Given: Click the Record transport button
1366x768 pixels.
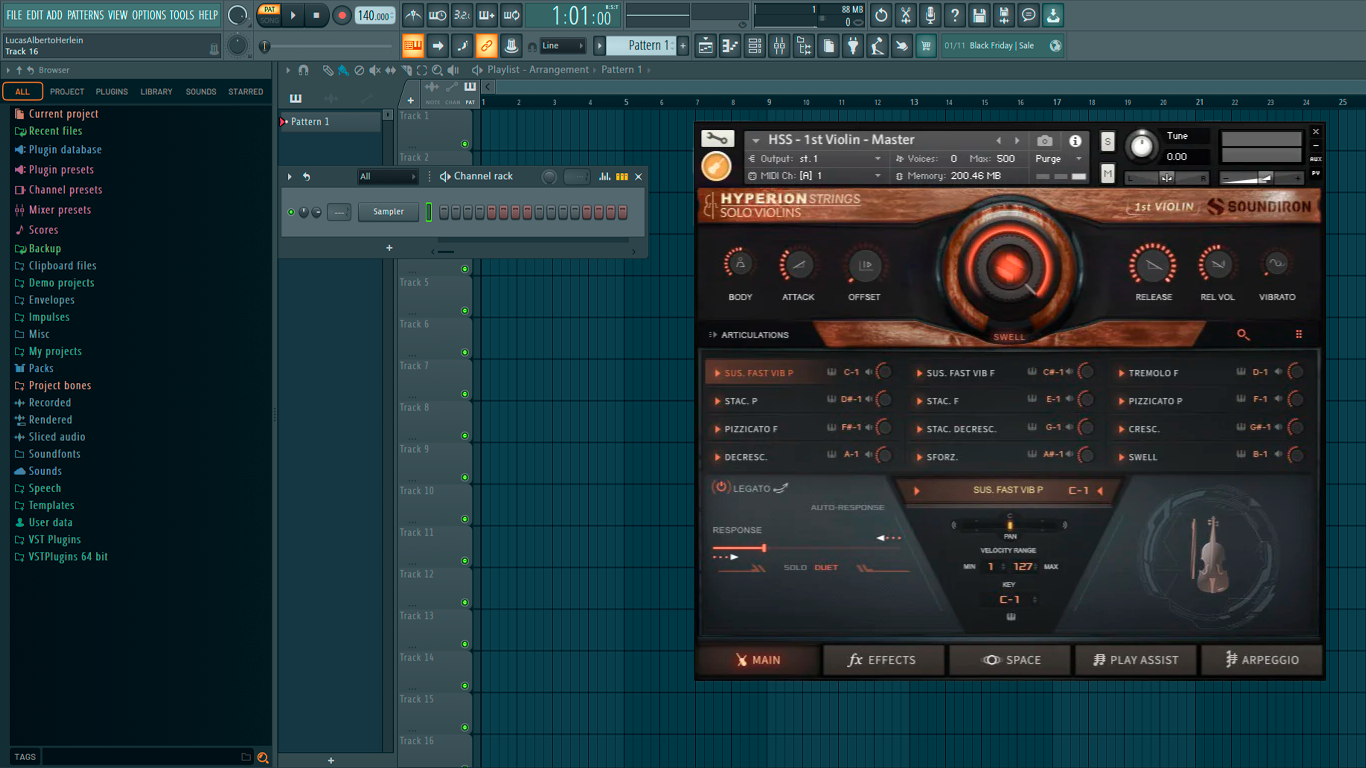Looking at the screenshot, I should [342, 15].
